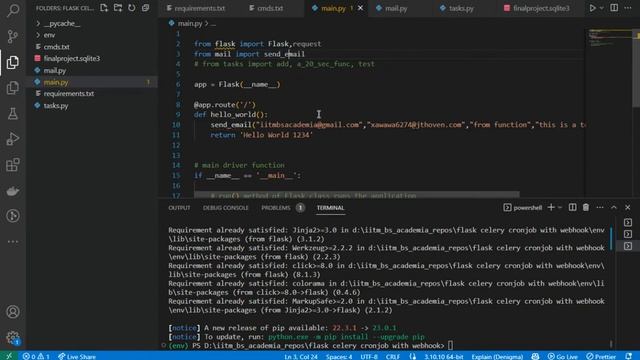Split the editor right

coord(614,8)
